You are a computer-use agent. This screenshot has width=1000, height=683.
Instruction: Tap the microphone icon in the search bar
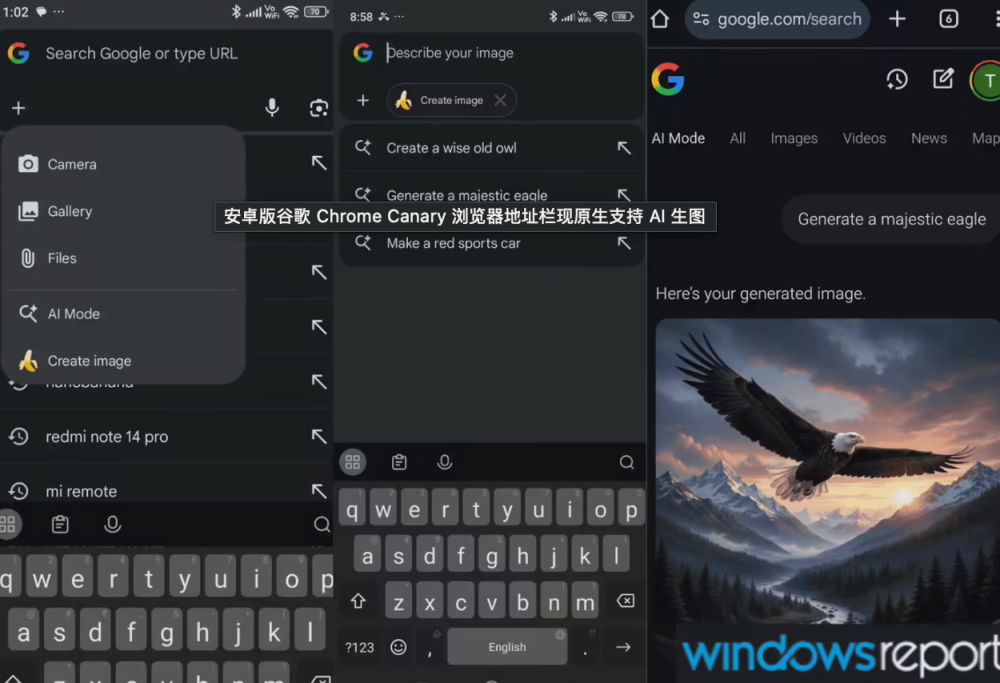point(272,108)
